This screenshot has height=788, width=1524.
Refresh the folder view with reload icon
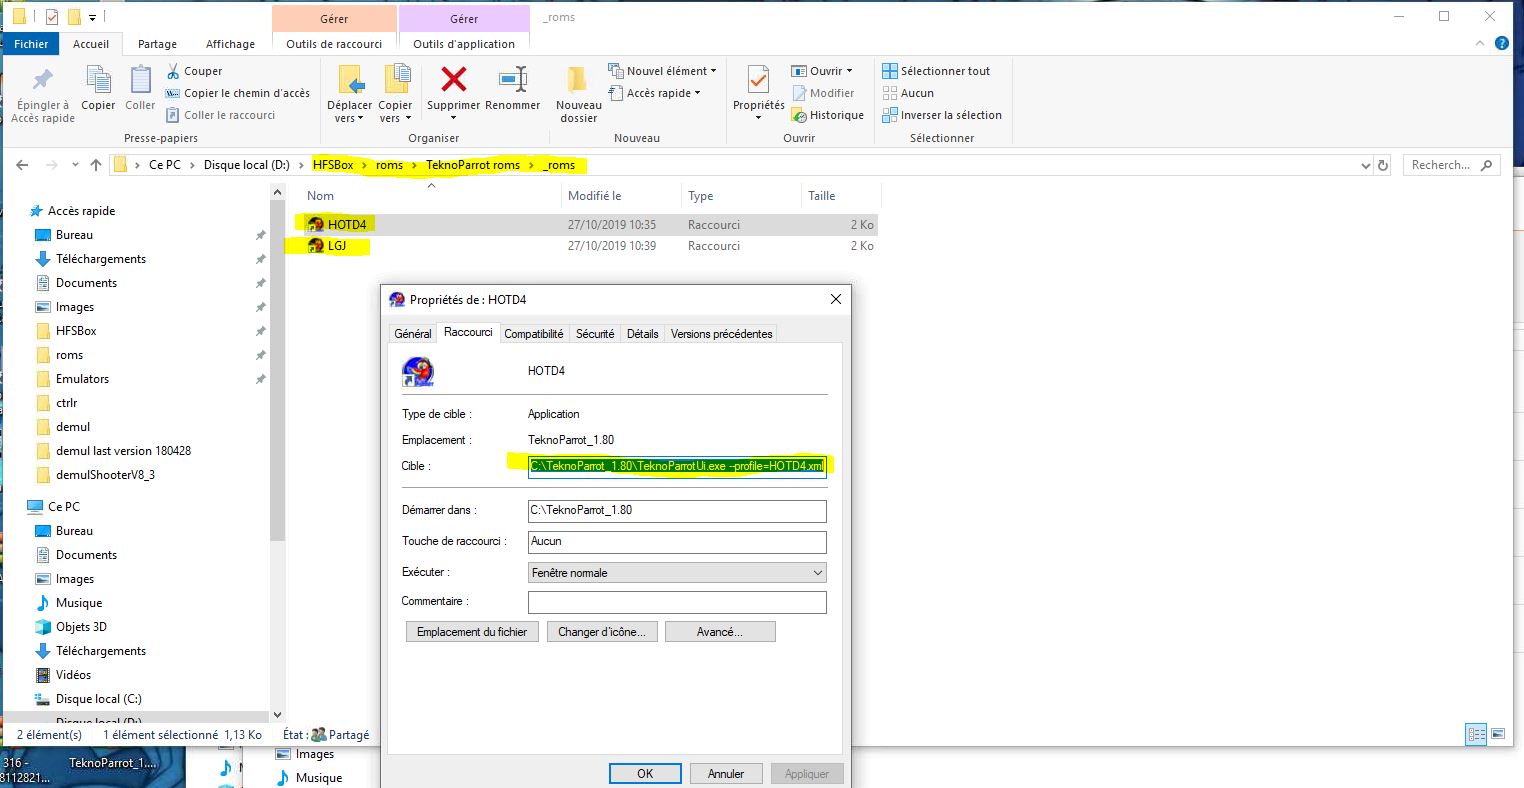click(1383, 165)
